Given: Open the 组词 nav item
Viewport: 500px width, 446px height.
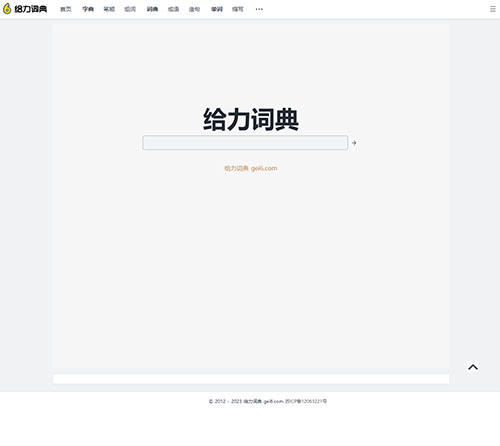Looking at the screenshot, I should coord(130,9).
